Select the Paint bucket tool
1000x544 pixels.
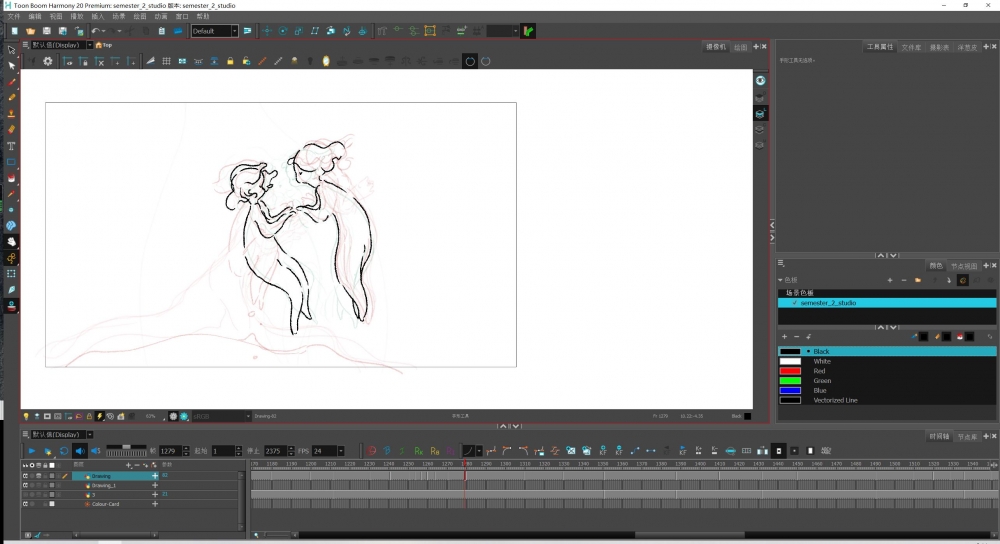[x=11, y=178]
